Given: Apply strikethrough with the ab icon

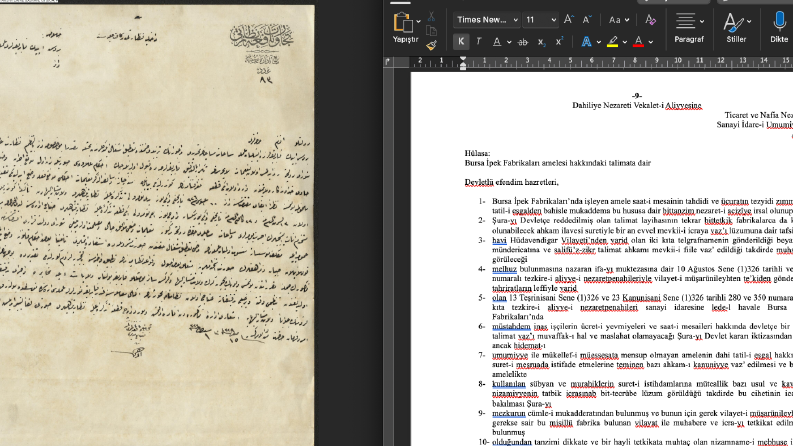Looking at the screenshot, I should pyautogui.click(x=523, y=42).
